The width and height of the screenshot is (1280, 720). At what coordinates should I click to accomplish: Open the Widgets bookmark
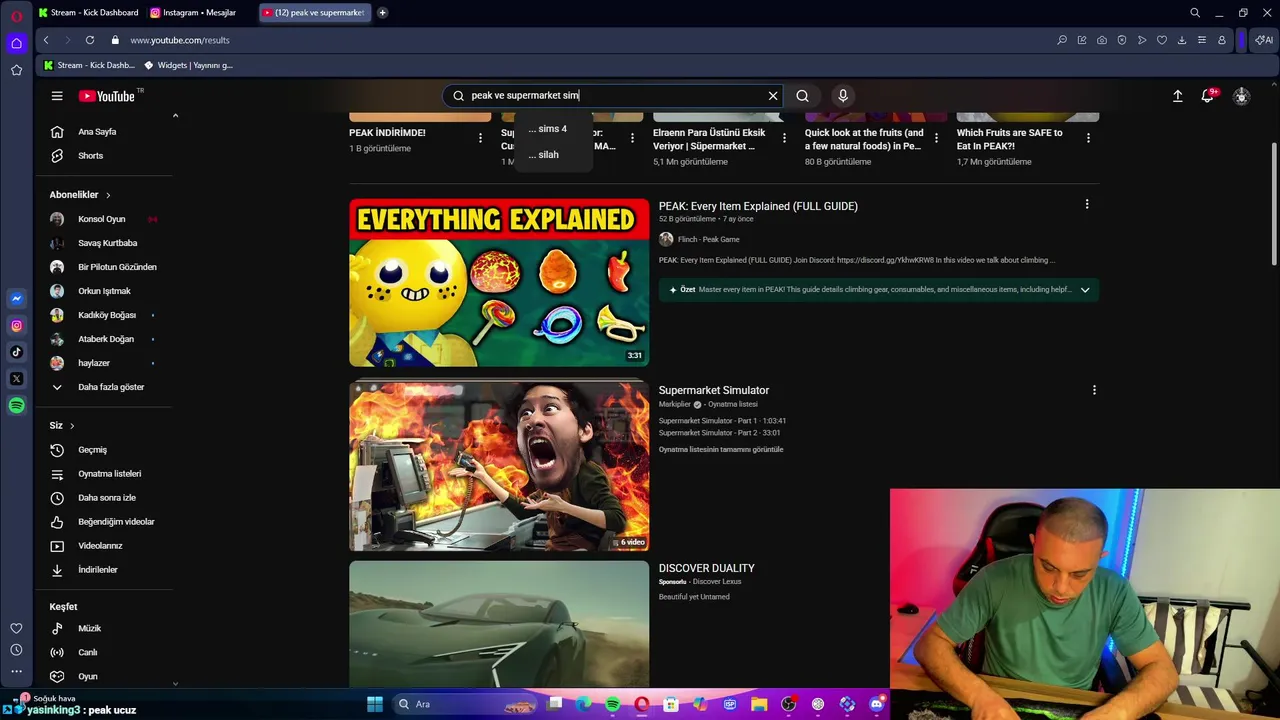point(188,65)
